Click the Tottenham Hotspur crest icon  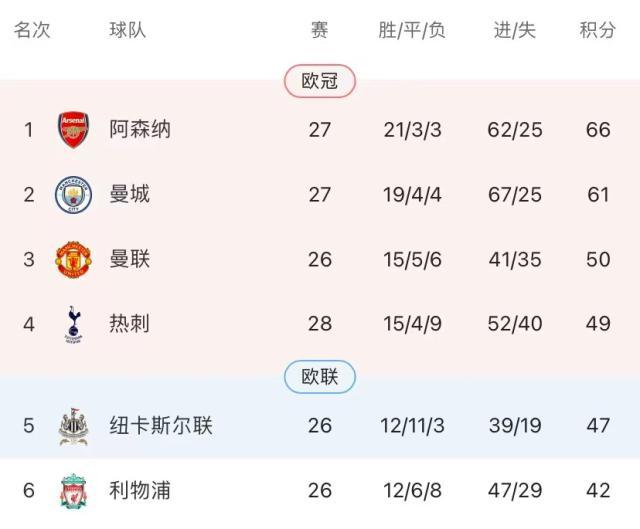(x=73, y=323)
